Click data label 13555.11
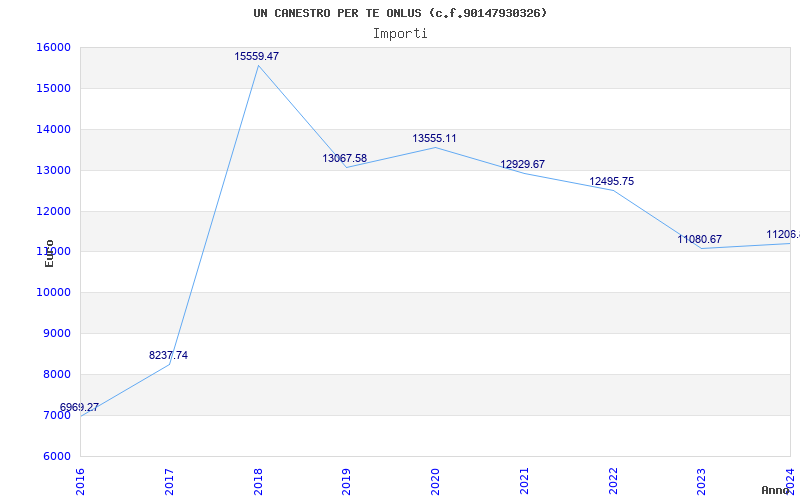This screenshot has height=500, width=800. (434, 139)
